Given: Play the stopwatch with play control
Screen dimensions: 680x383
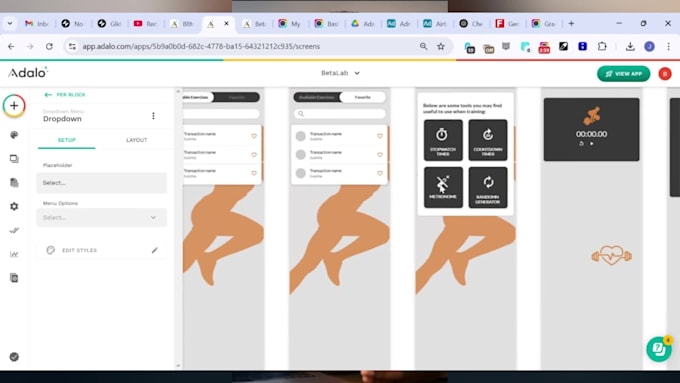Looking at the screenshot, I should tap(592, 144).
